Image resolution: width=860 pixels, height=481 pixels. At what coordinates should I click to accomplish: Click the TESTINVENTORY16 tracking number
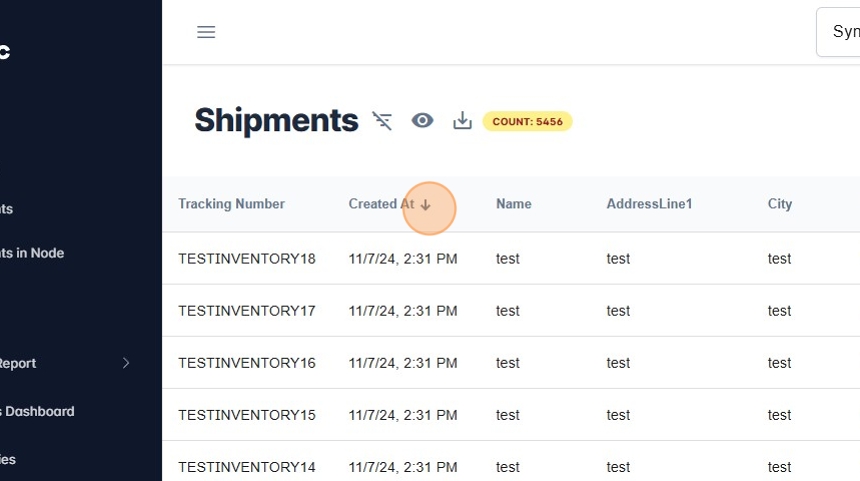click(246, 363)
